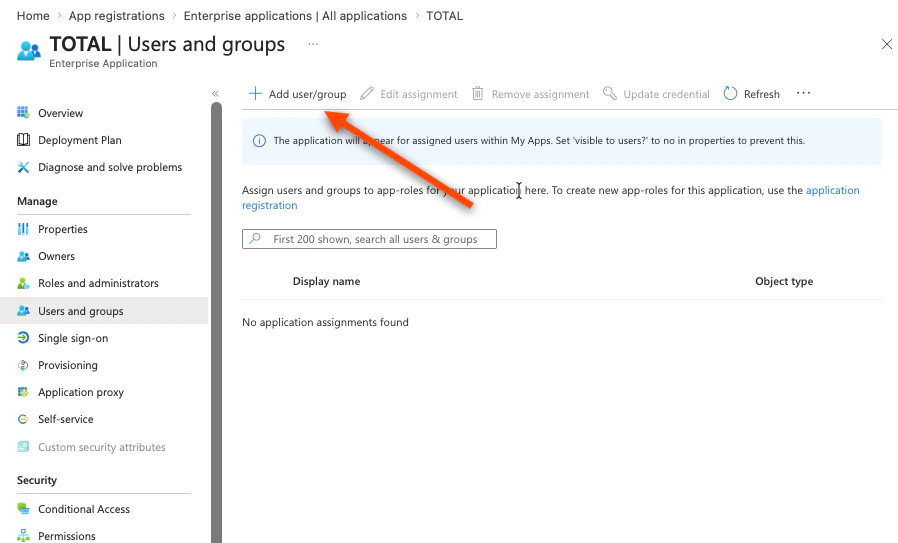This screenshot has height=543, width=898.
Task: Click the Single sign-on arrow icon
Action: point(23,337)
